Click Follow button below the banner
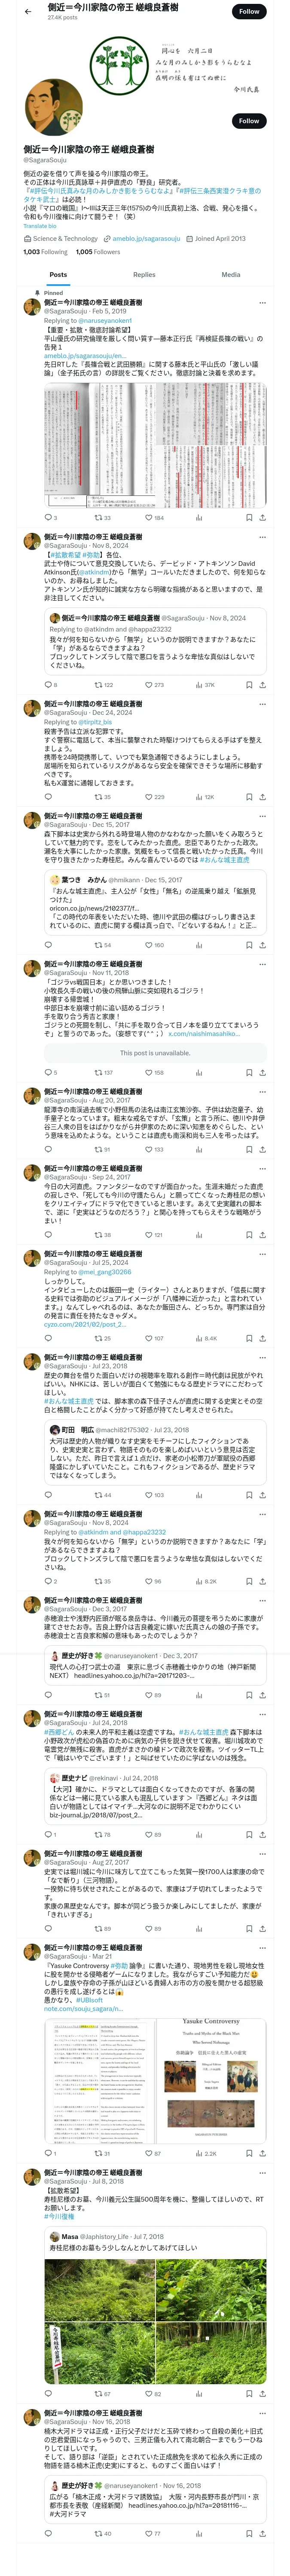Viewport: 290px width, 2576px height. 248,121
